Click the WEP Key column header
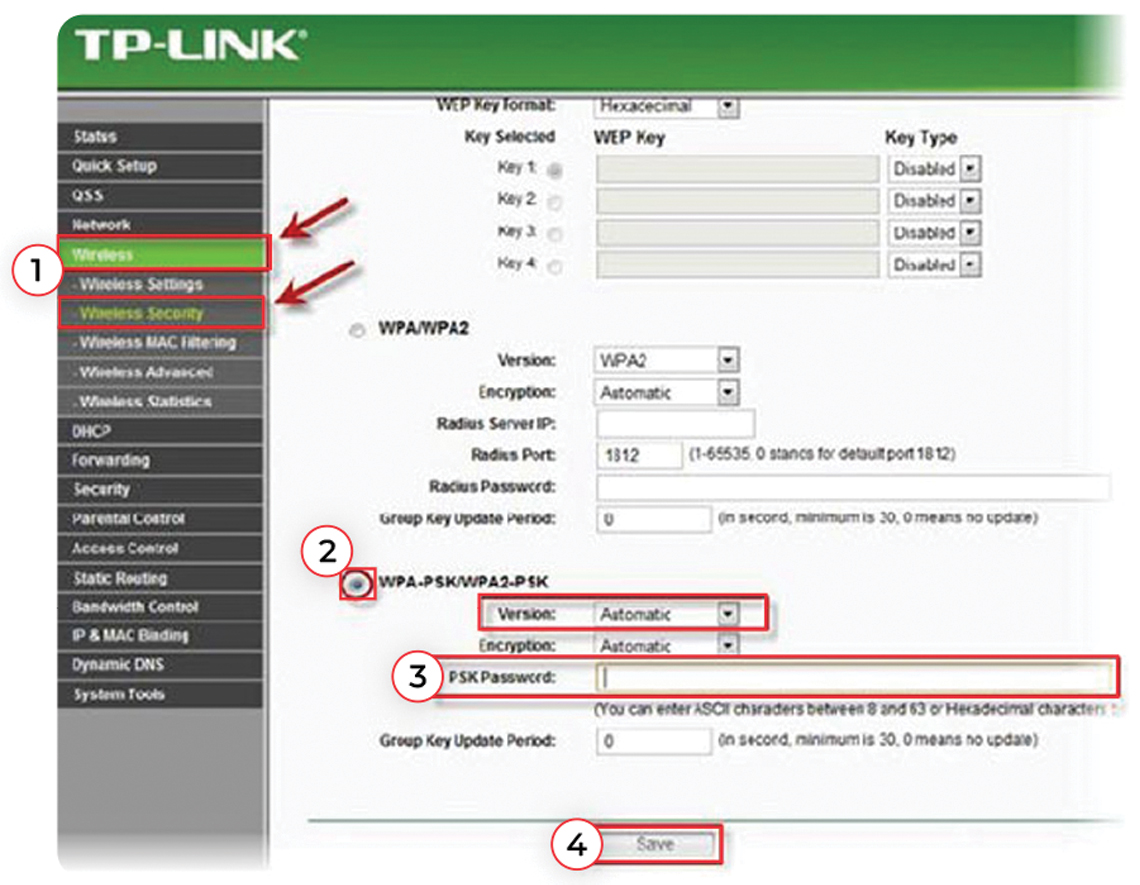Viewport: 1140px width, 885px height. [629, 137]
